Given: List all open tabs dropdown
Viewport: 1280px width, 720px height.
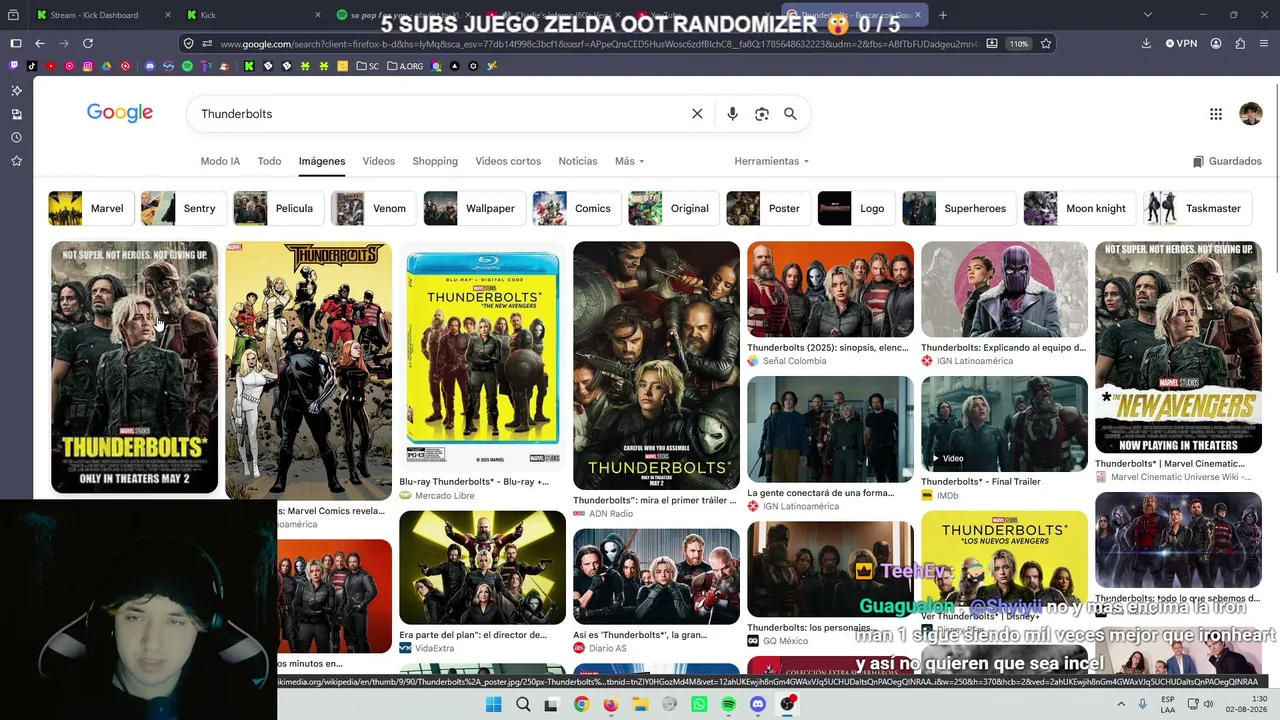Looking at the screenshot, I should point(1147,15).
